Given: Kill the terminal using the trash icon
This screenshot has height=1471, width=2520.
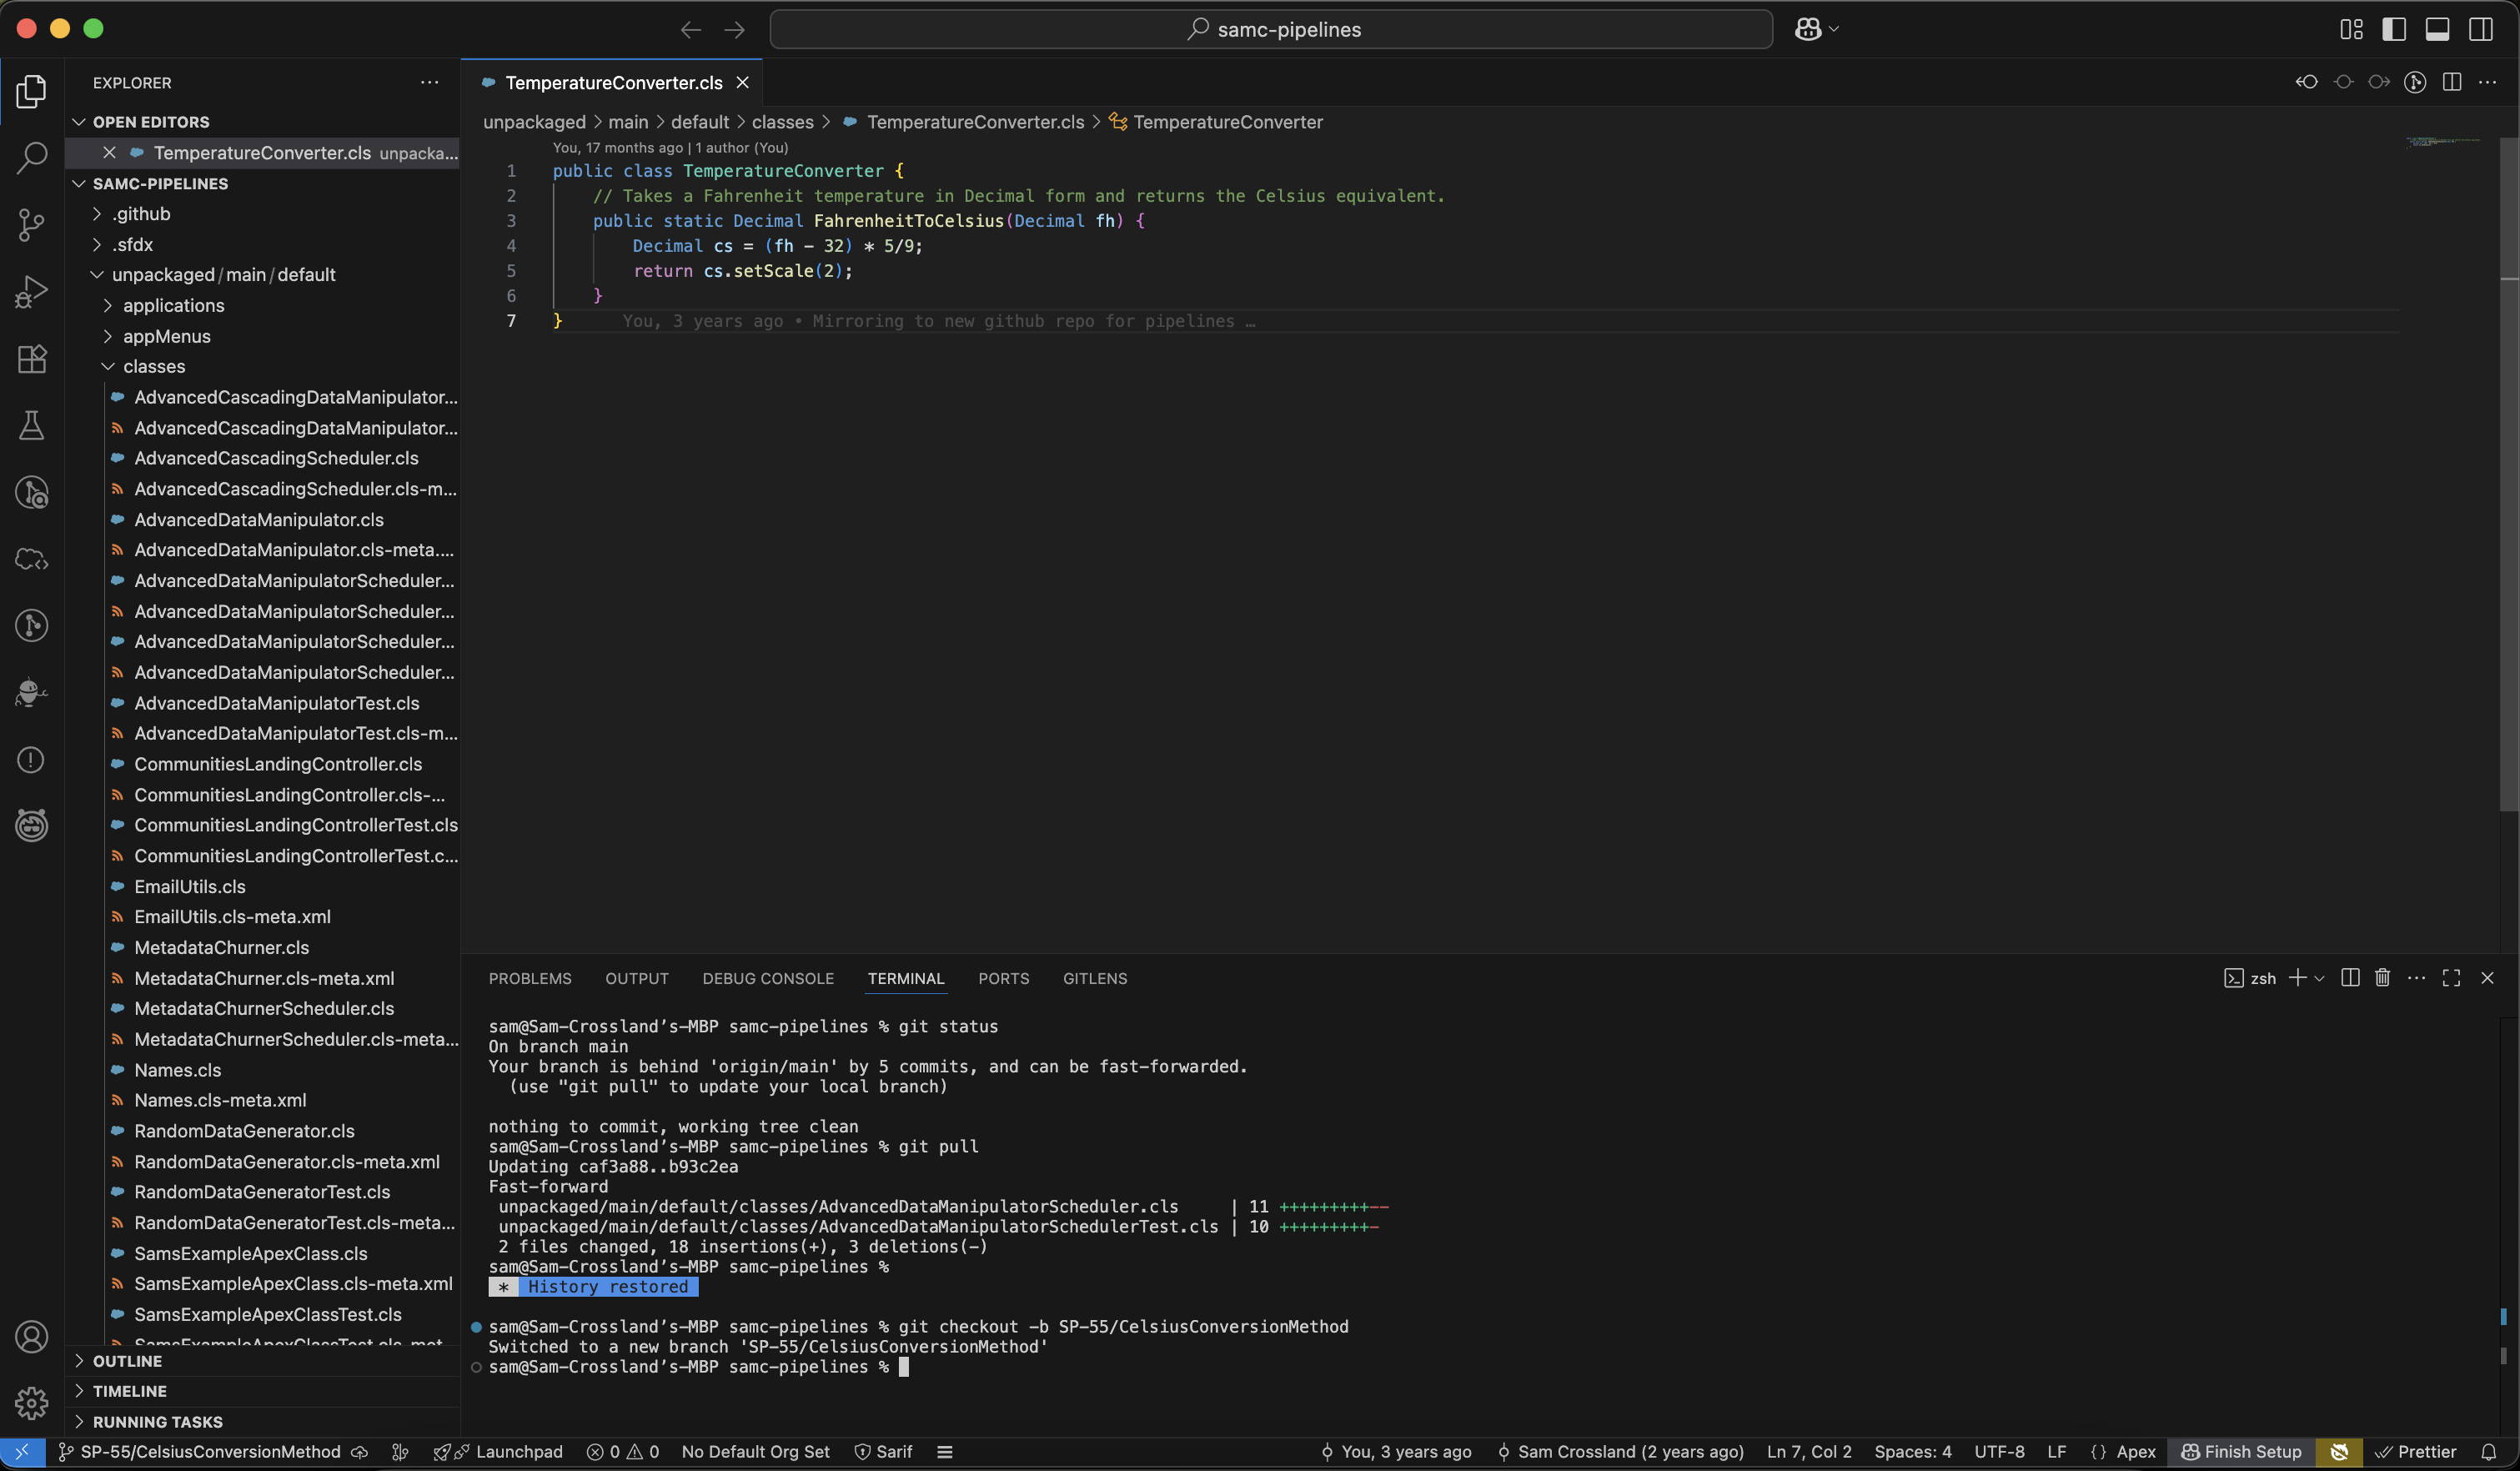Looking at the screenshot, I should click(2383, 978).
